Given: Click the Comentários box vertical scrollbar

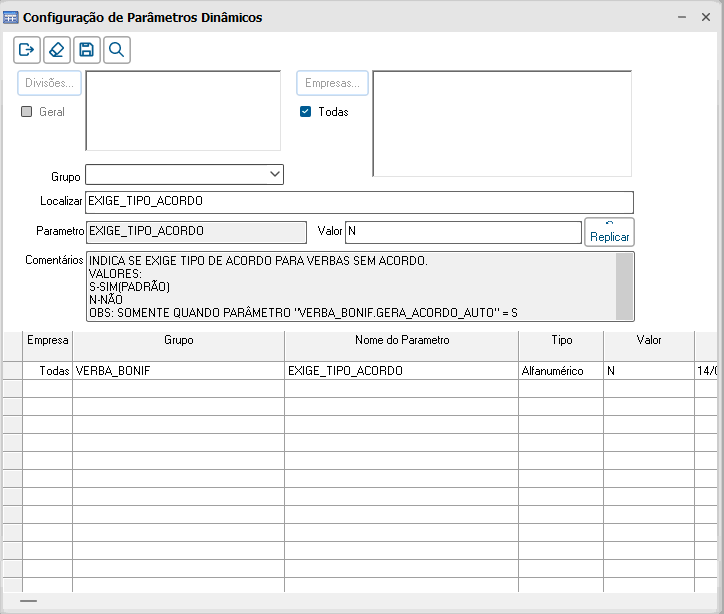Looking at the screenshot, I should click(624, 286).
